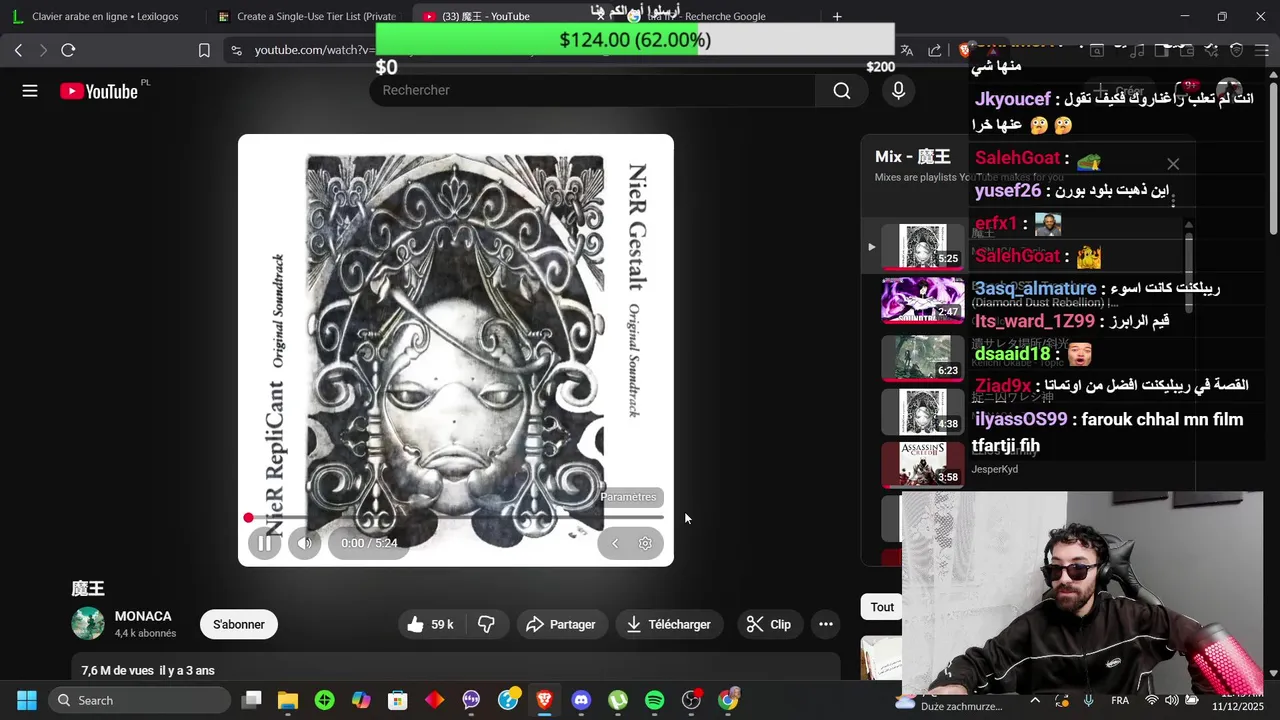Open Microsoft Store from taskbar
Image resolution: width=1280 pixels, height=720 pixels.
coord(398,700)
